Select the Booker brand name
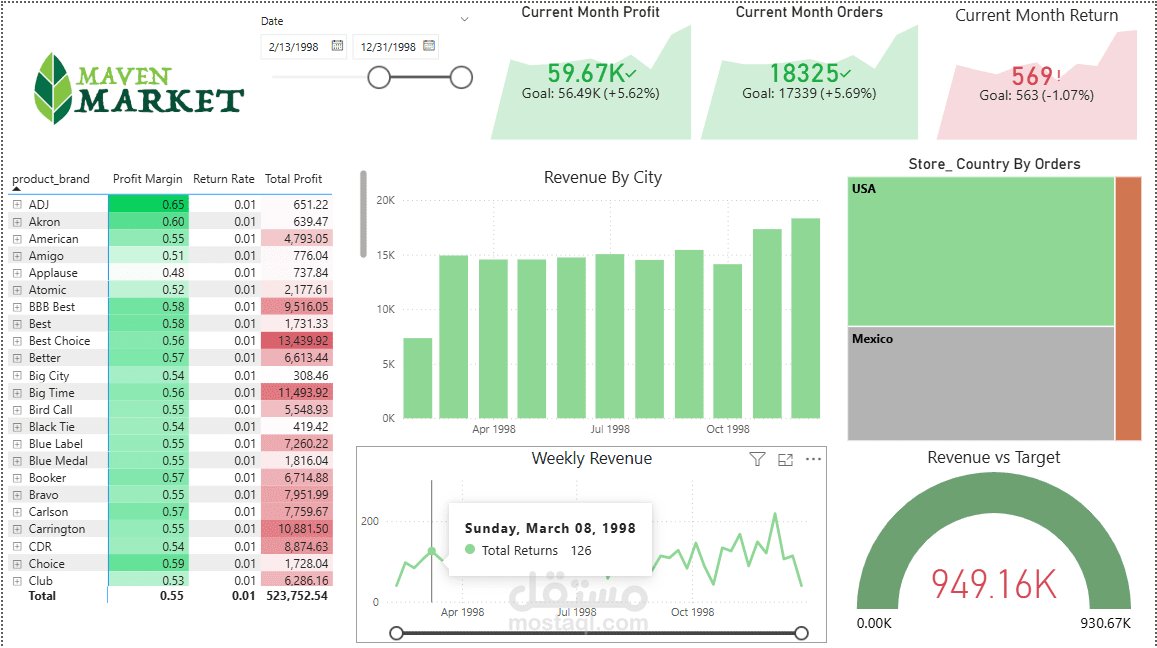1157x648 pixels. [47, 478]
